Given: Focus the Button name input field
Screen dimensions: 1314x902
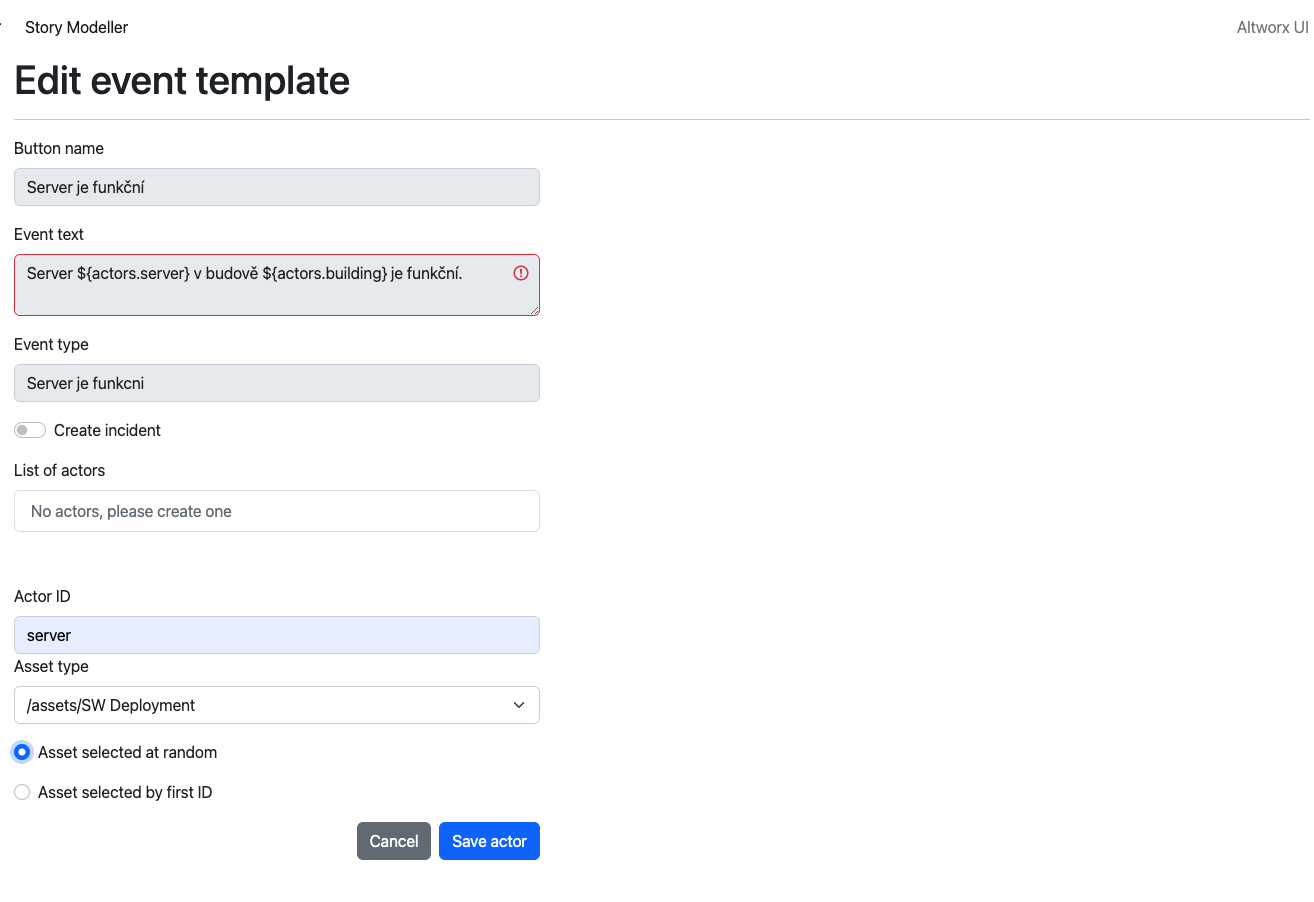Looking at the screenshot, I should pos(276,187).
